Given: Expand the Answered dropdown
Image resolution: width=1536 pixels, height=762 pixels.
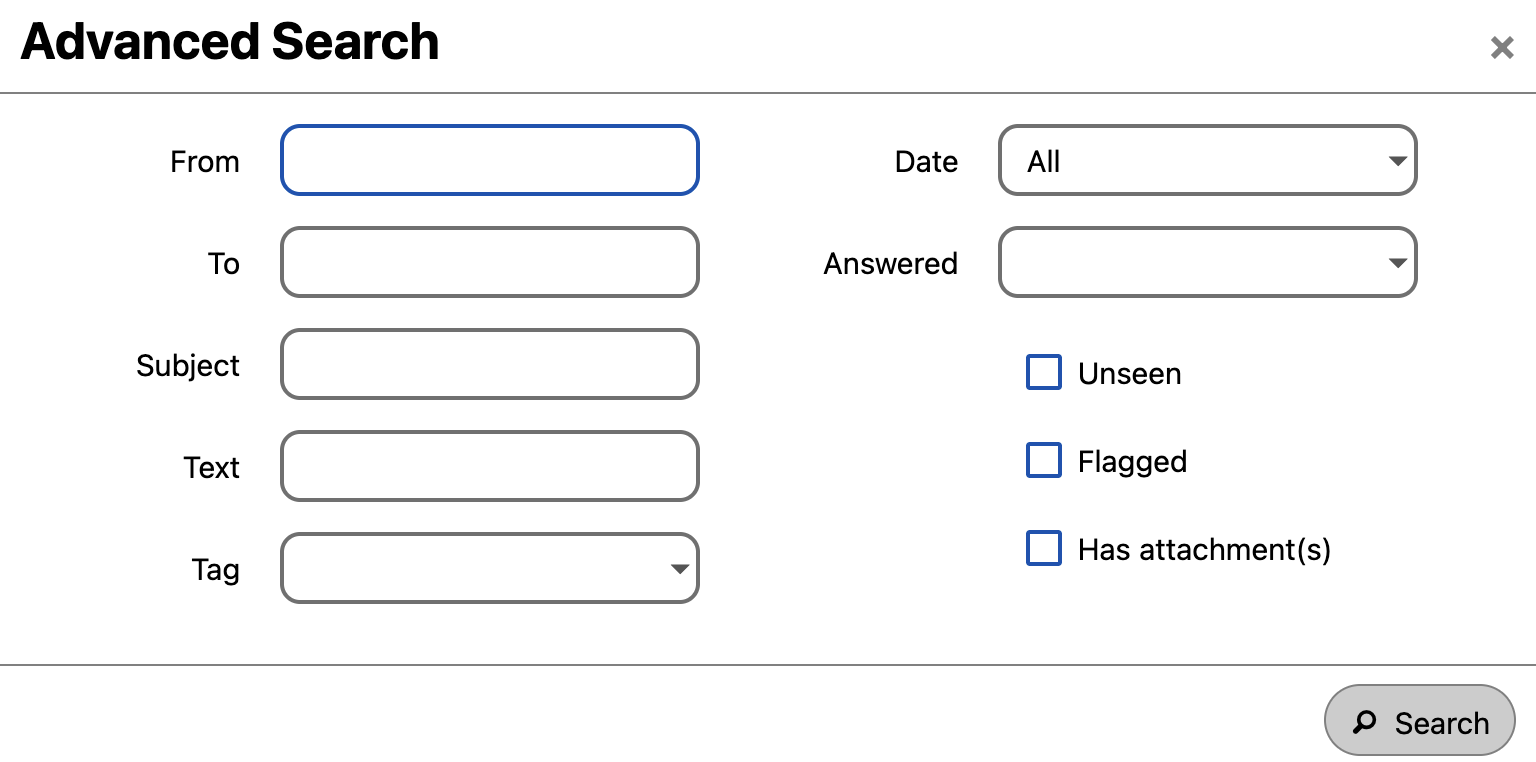Looking at the screenshot, I should [x=1208, y=262].
